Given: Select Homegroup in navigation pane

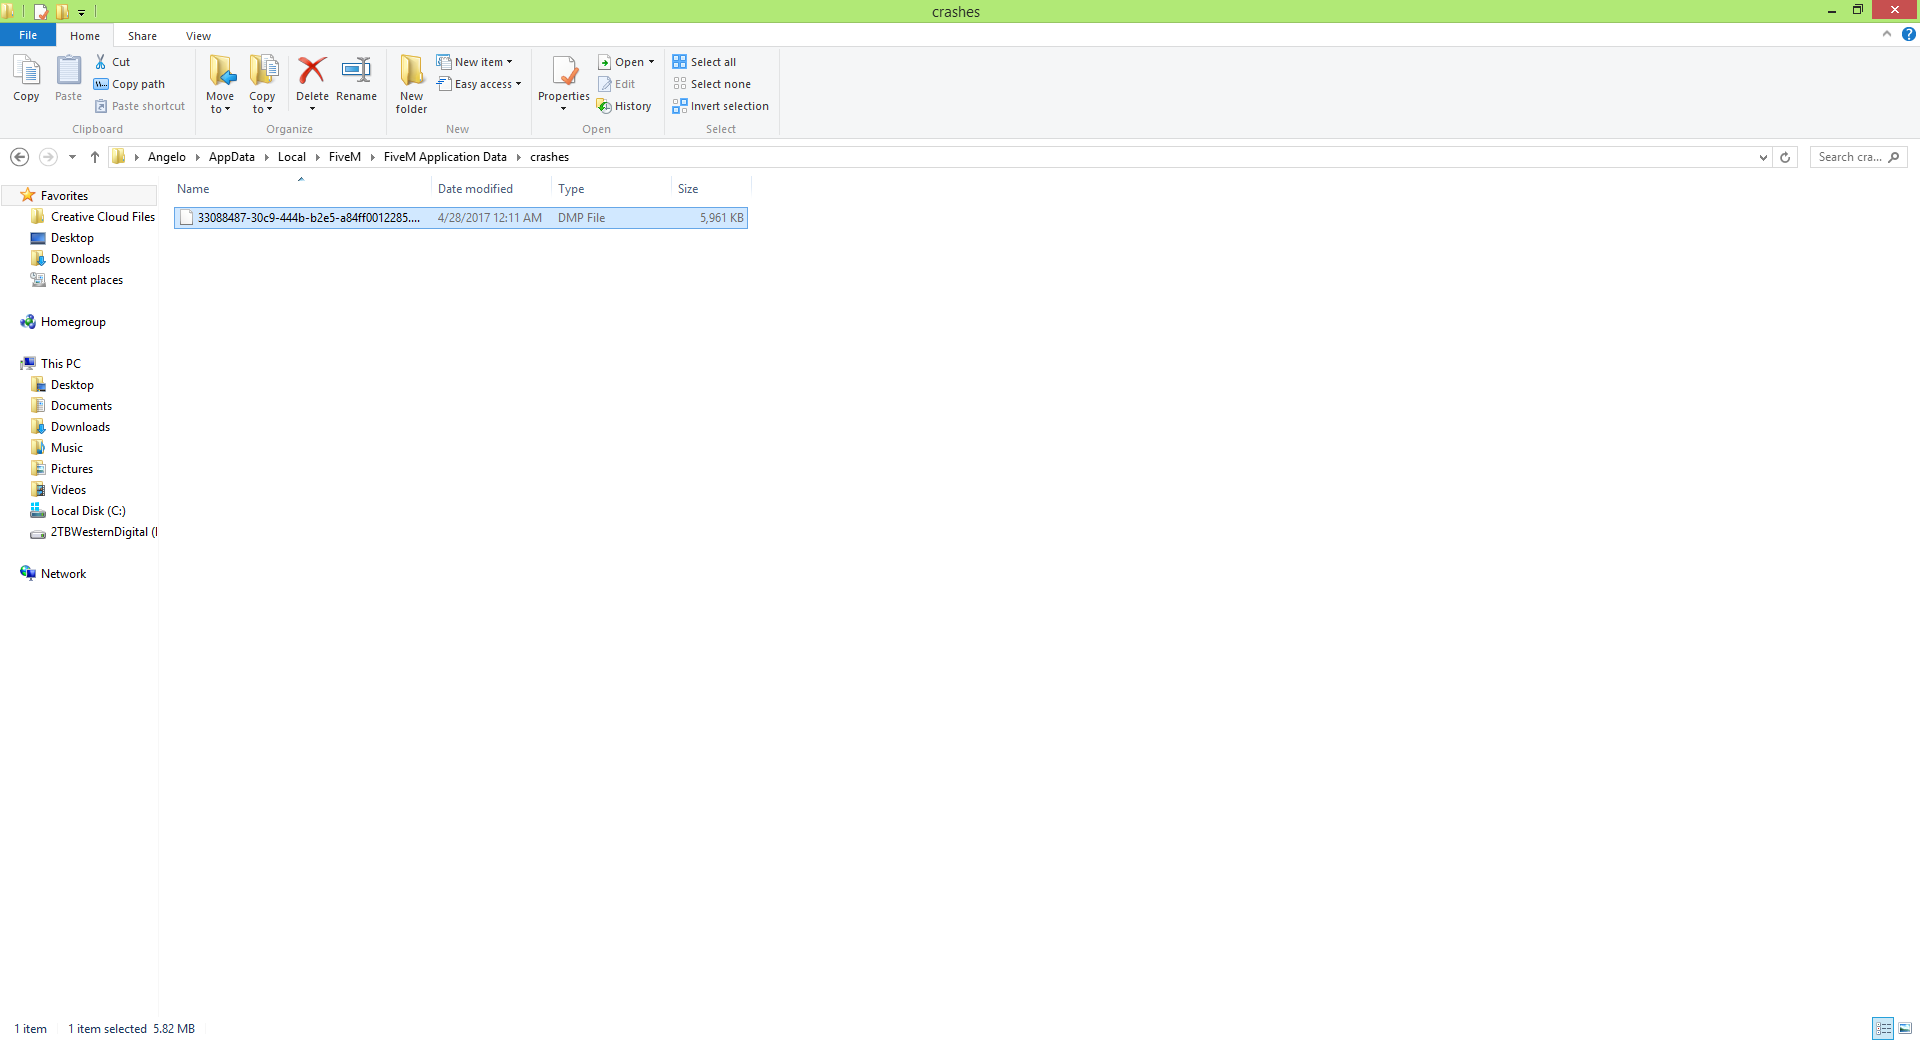Looking at the screenshot, I should coord(63,322).
